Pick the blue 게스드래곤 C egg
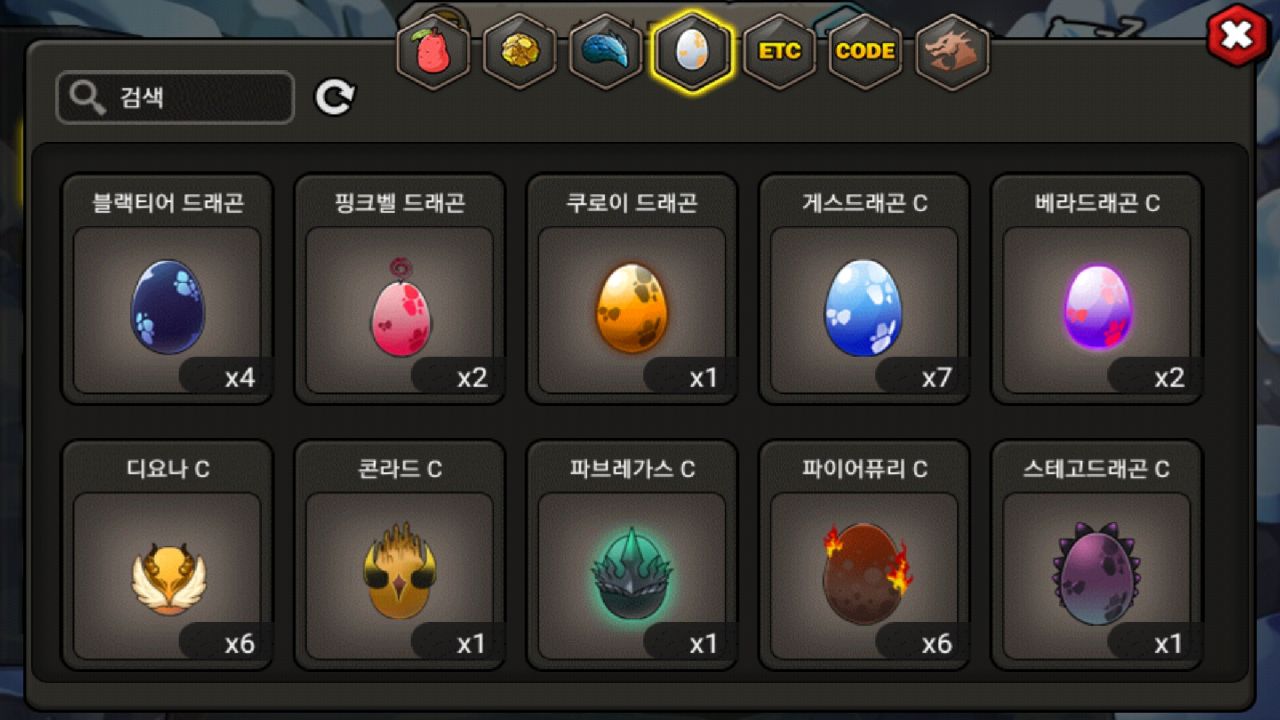The width and height of the screenshot is (1280, 720). click(864, 290)
